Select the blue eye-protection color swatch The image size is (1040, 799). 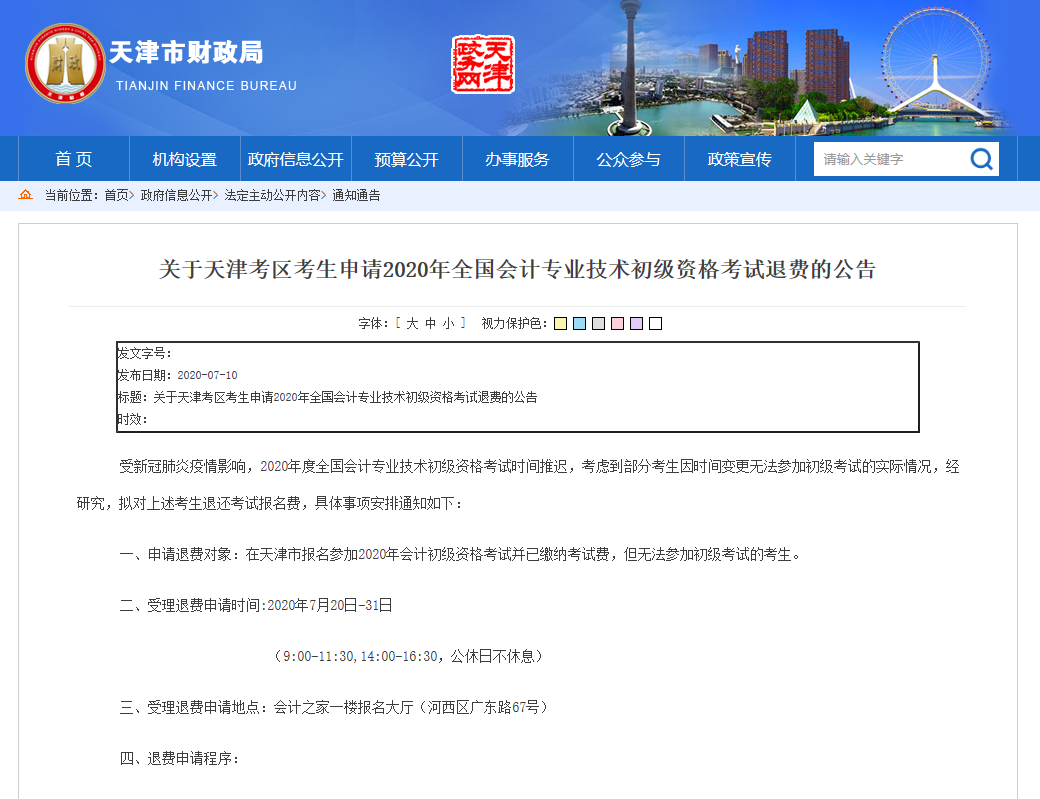(579, 323)
